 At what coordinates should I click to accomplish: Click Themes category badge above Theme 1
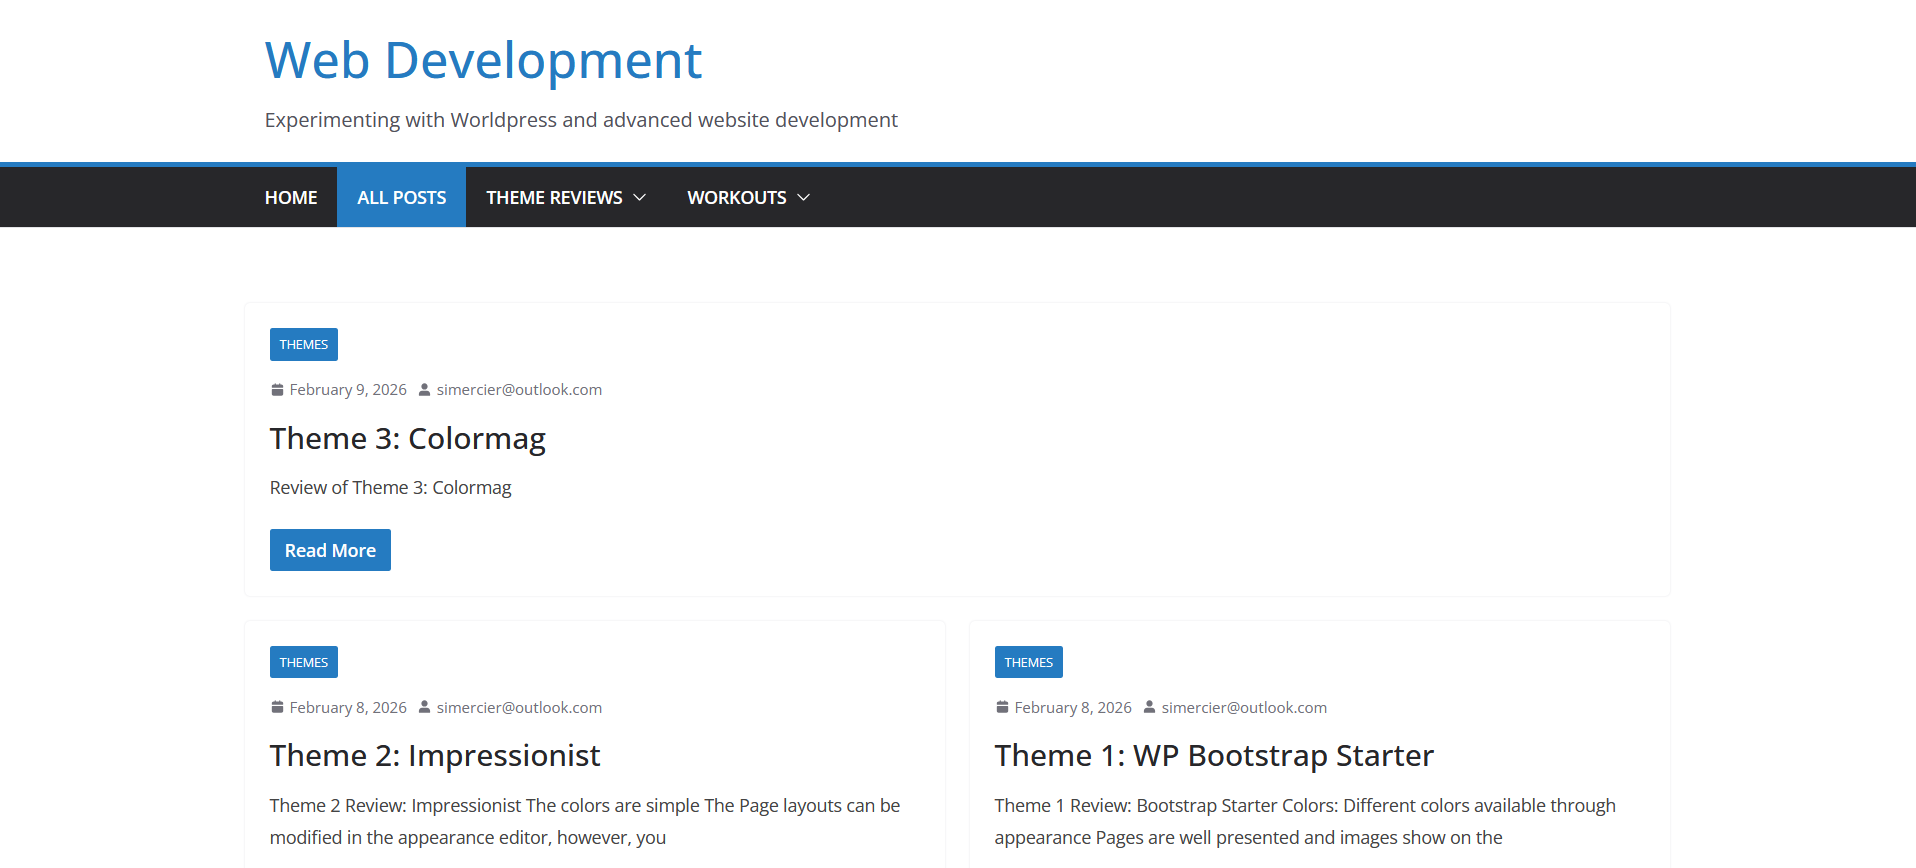[x=1028, y=662]
